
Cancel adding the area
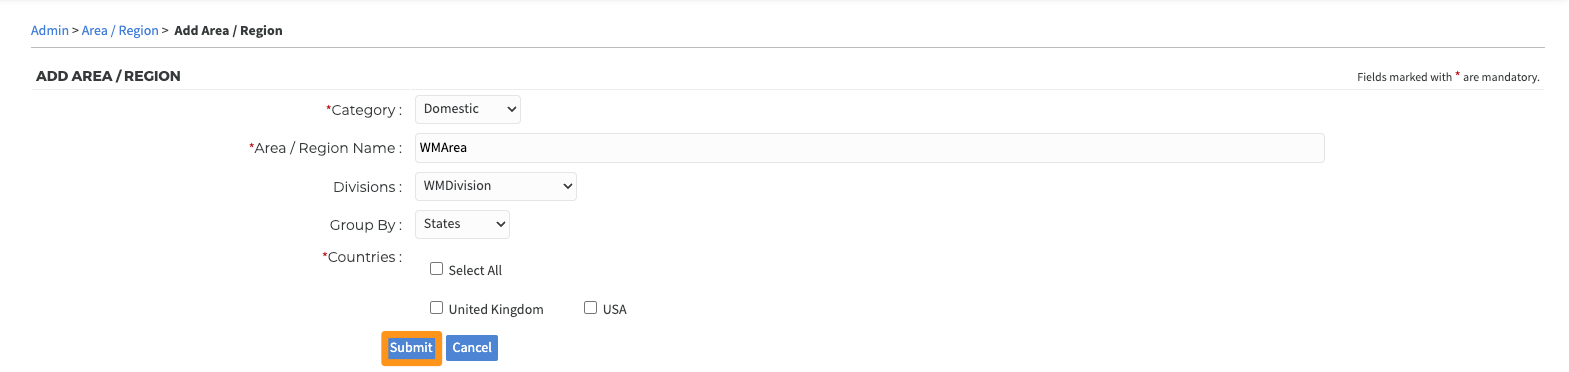pos(472,348)
